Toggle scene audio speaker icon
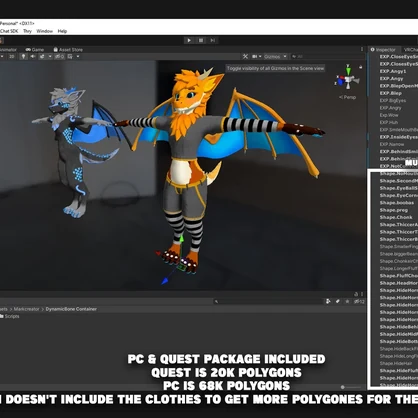The width and height of the screenshot is (418, 418). [x=33, y=57]
